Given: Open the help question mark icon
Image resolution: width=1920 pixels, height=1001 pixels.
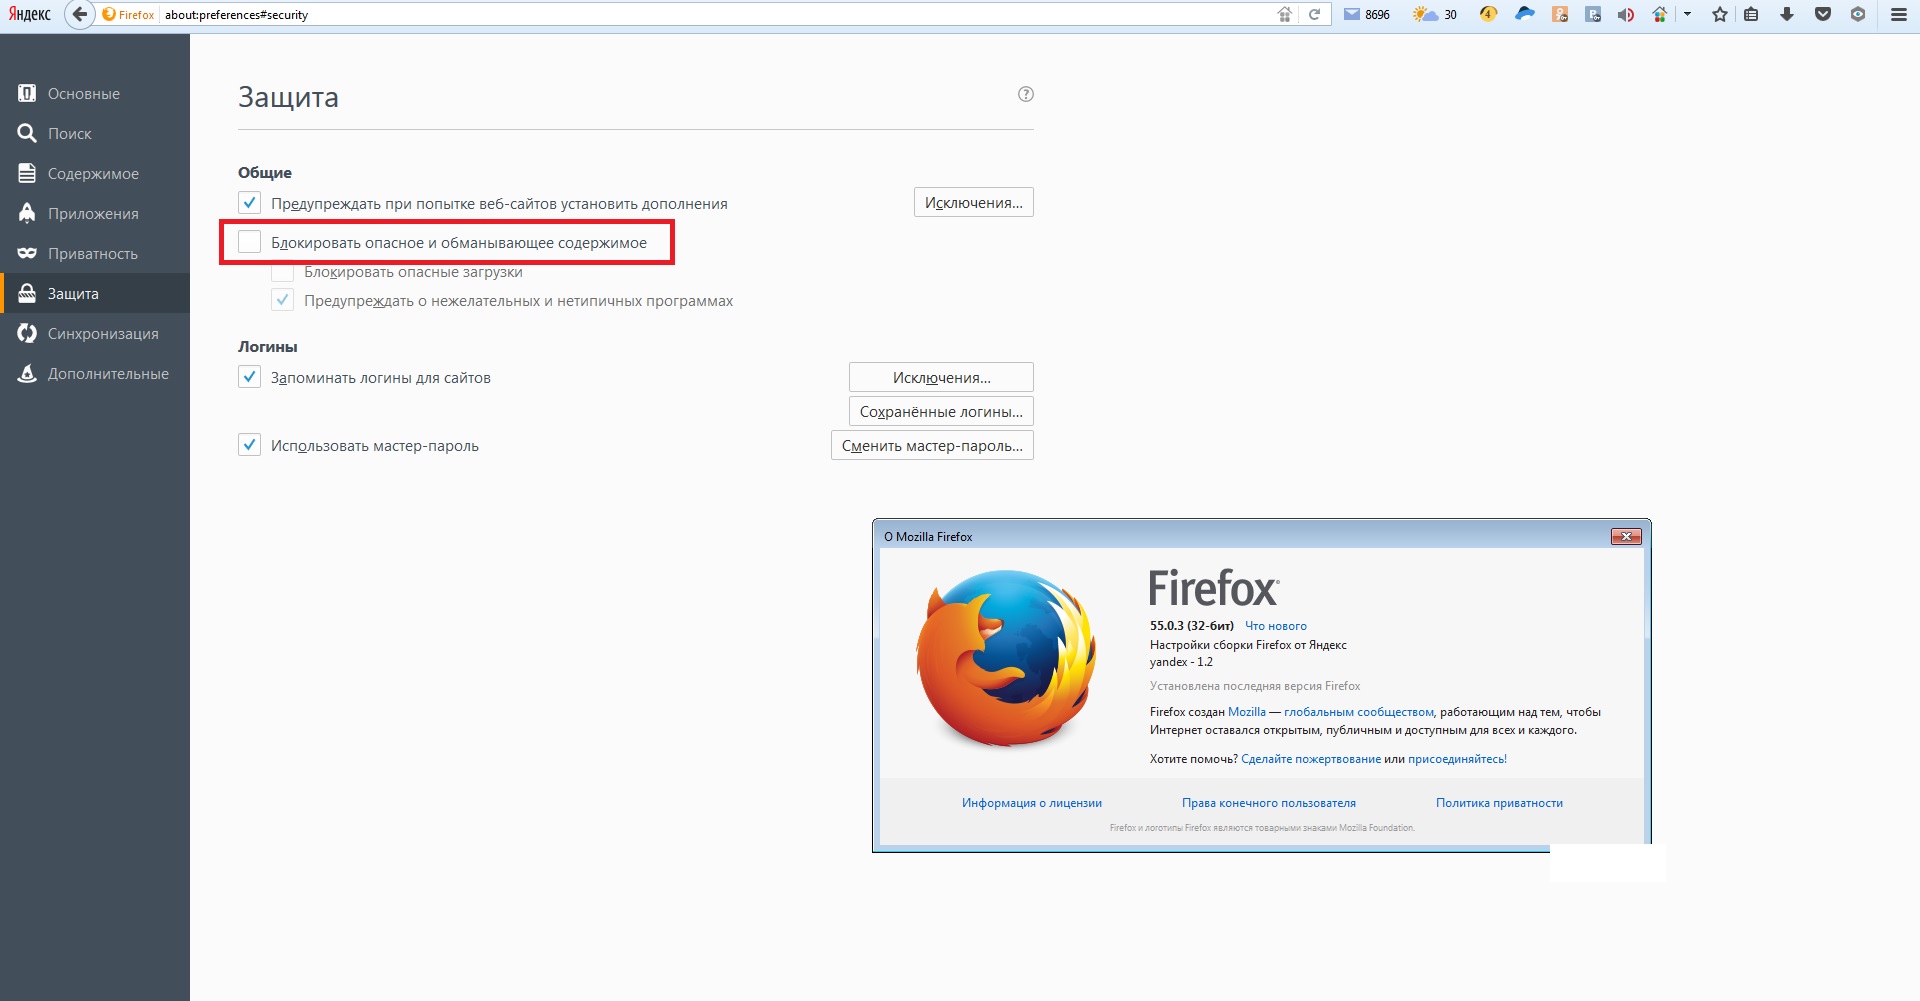Looking at the screenshot, I should [x=1025, y=94].
